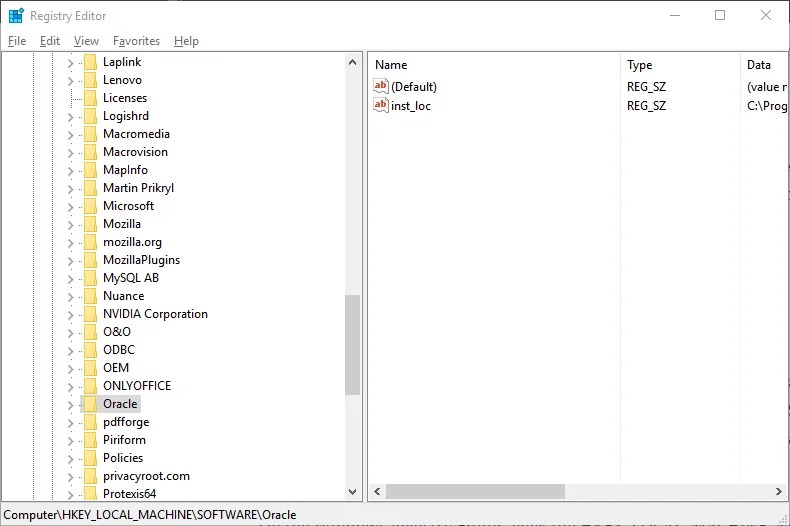
Task: Expand the Mozilla key
Action: pyautogui.click(x=71, y=225)
